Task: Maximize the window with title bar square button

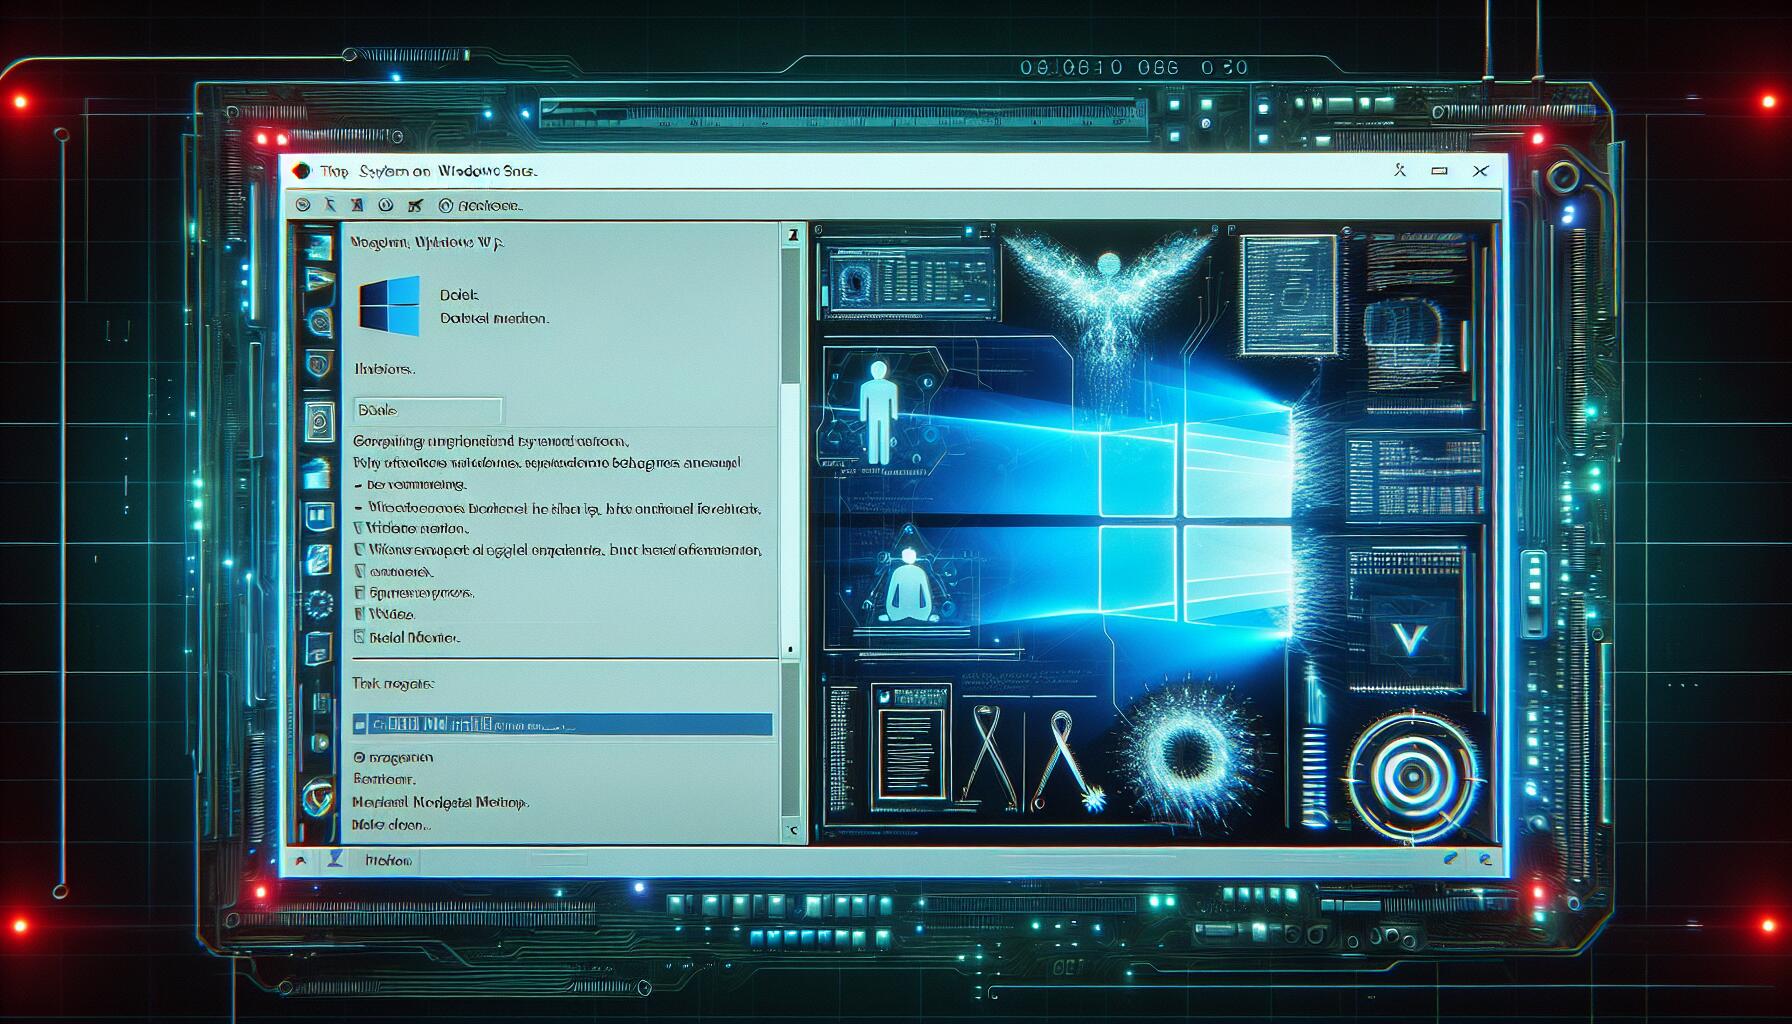Action: [x=1439, y=171]
